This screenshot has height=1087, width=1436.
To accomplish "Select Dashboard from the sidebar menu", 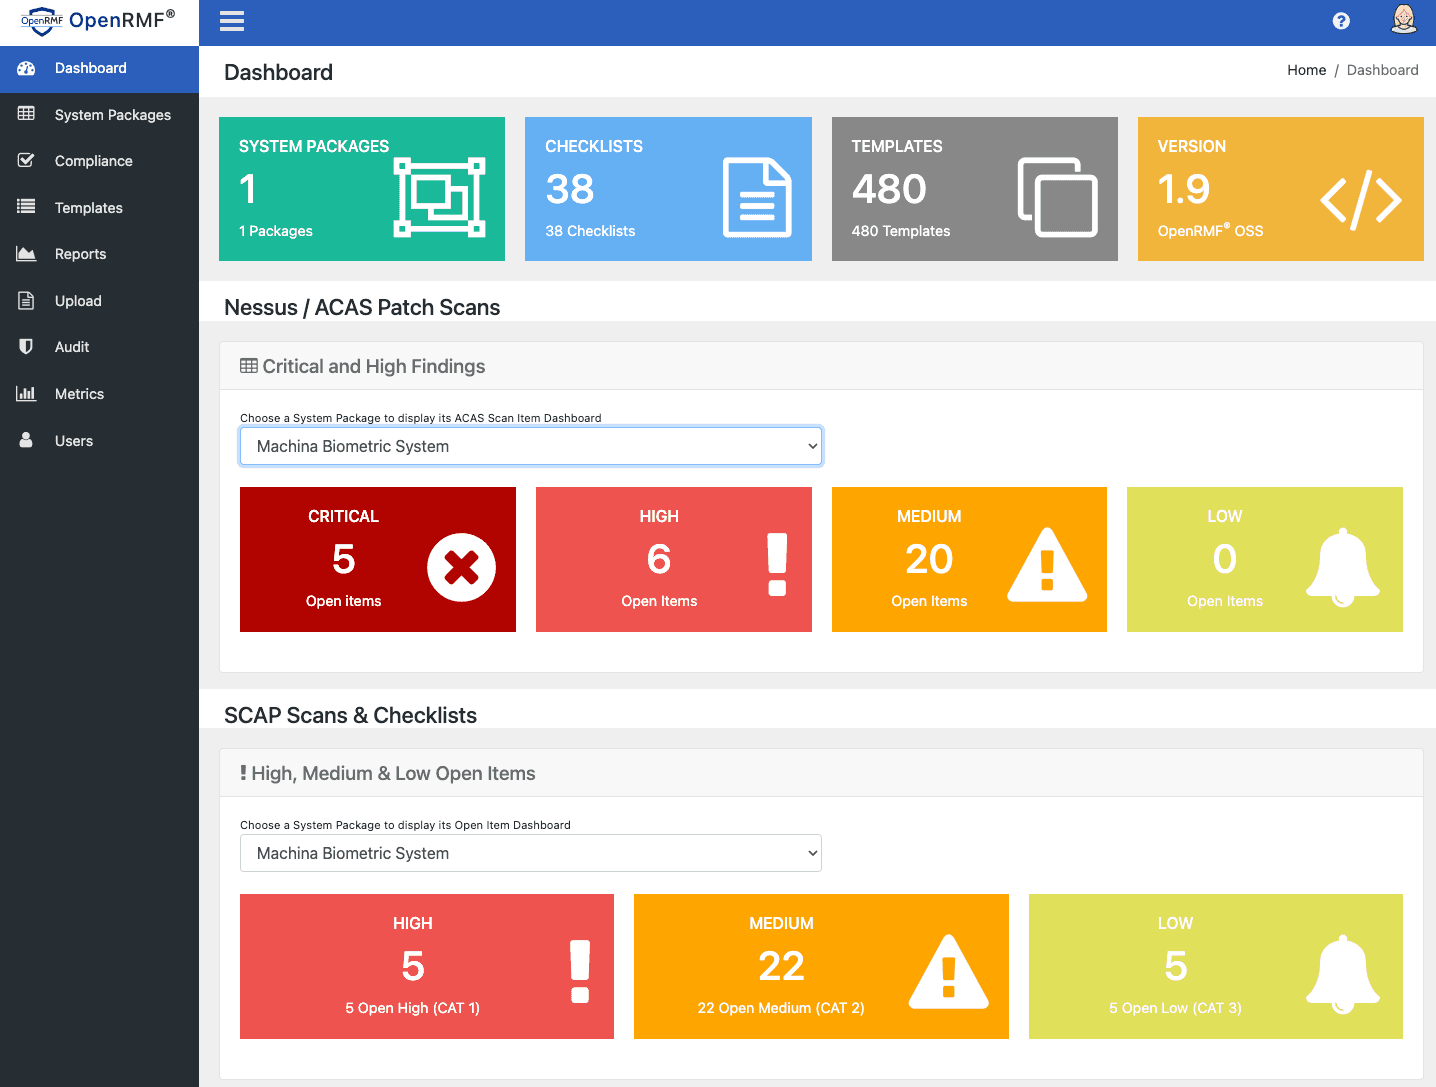I will [x=90, y=68].
